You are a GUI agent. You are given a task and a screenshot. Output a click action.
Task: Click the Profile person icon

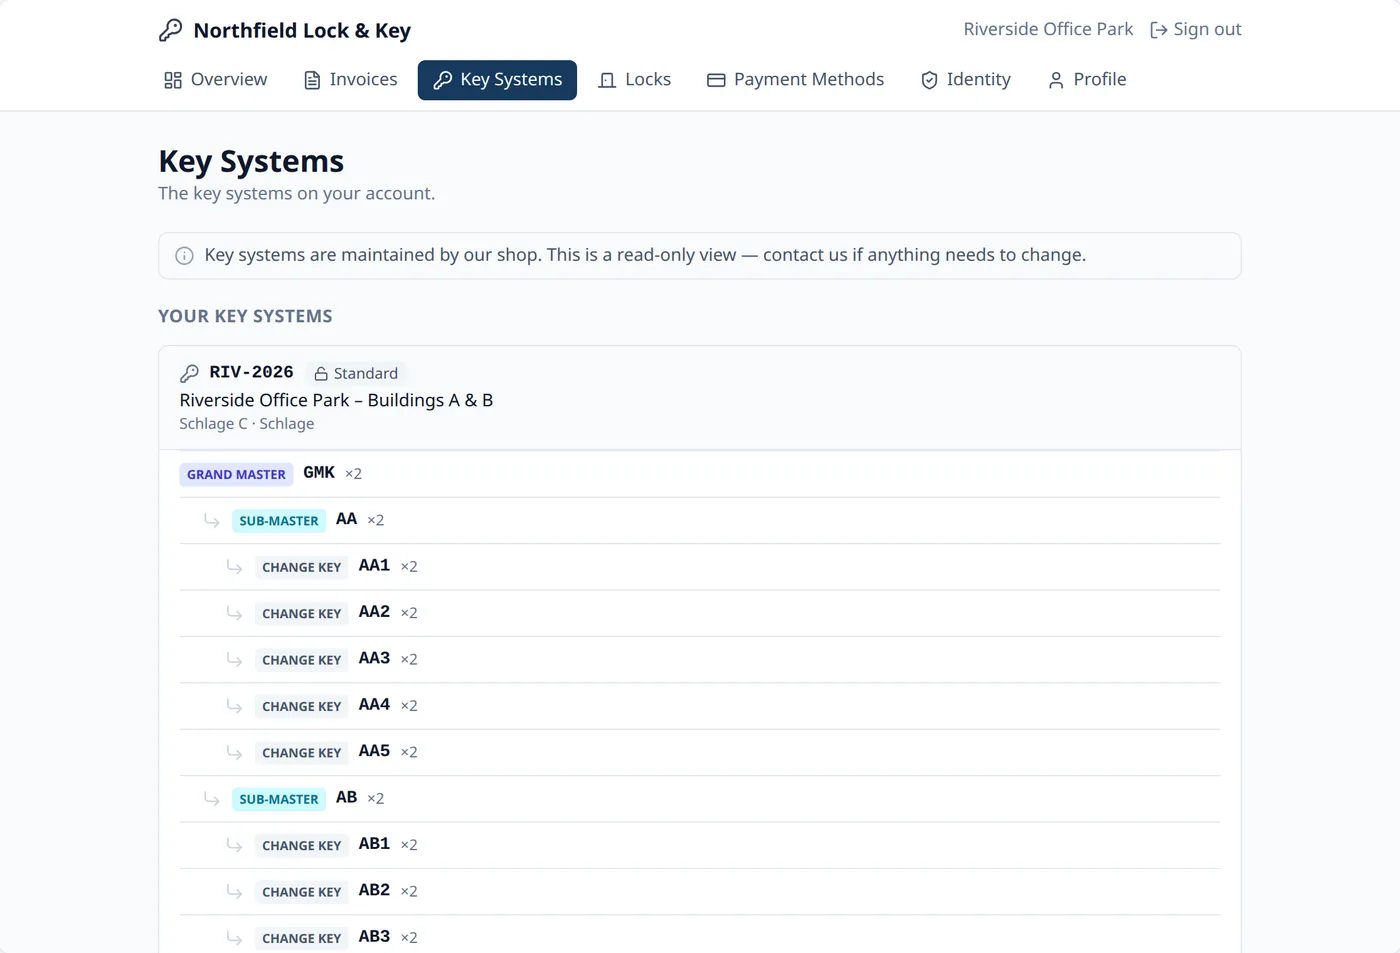(1056, 80)
